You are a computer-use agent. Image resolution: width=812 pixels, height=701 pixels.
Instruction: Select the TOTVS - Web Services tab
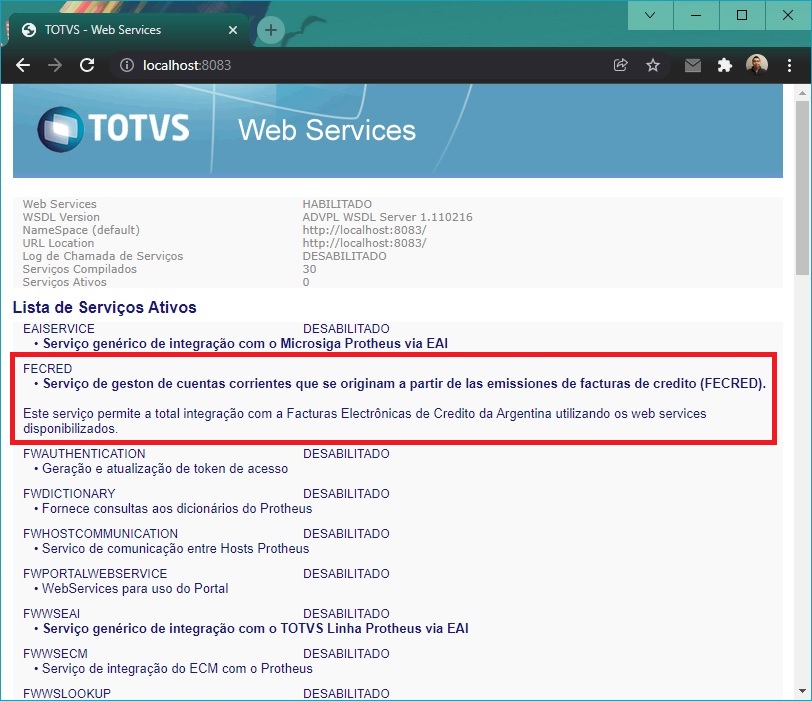(x=127, y=30)
